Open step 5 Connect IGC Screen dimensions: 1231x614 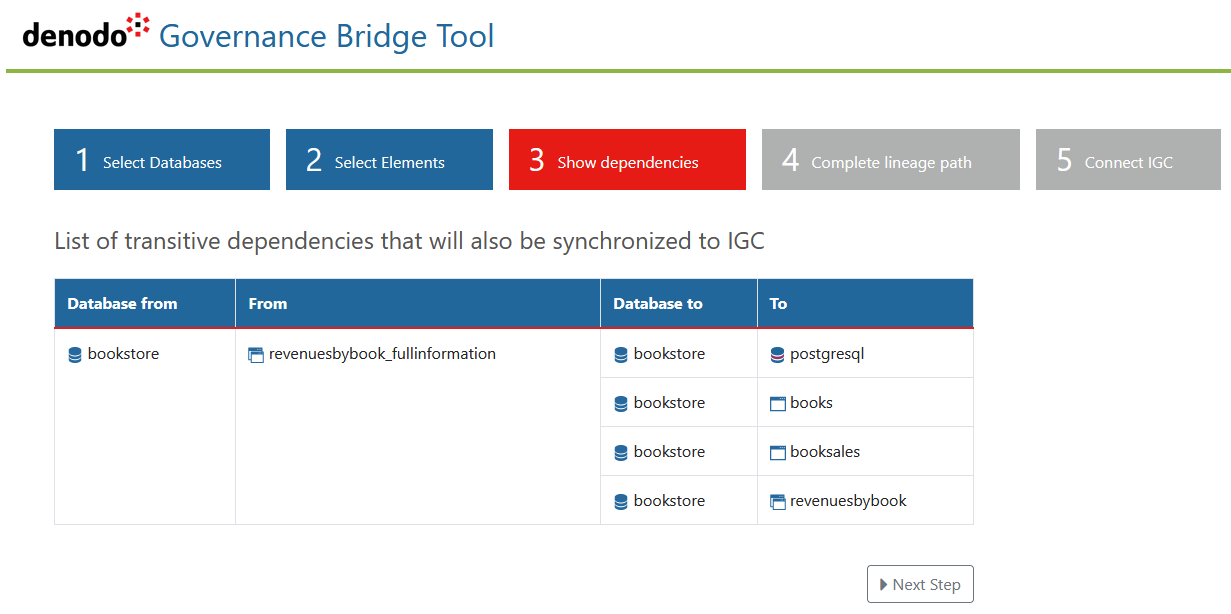(1128, 159)
